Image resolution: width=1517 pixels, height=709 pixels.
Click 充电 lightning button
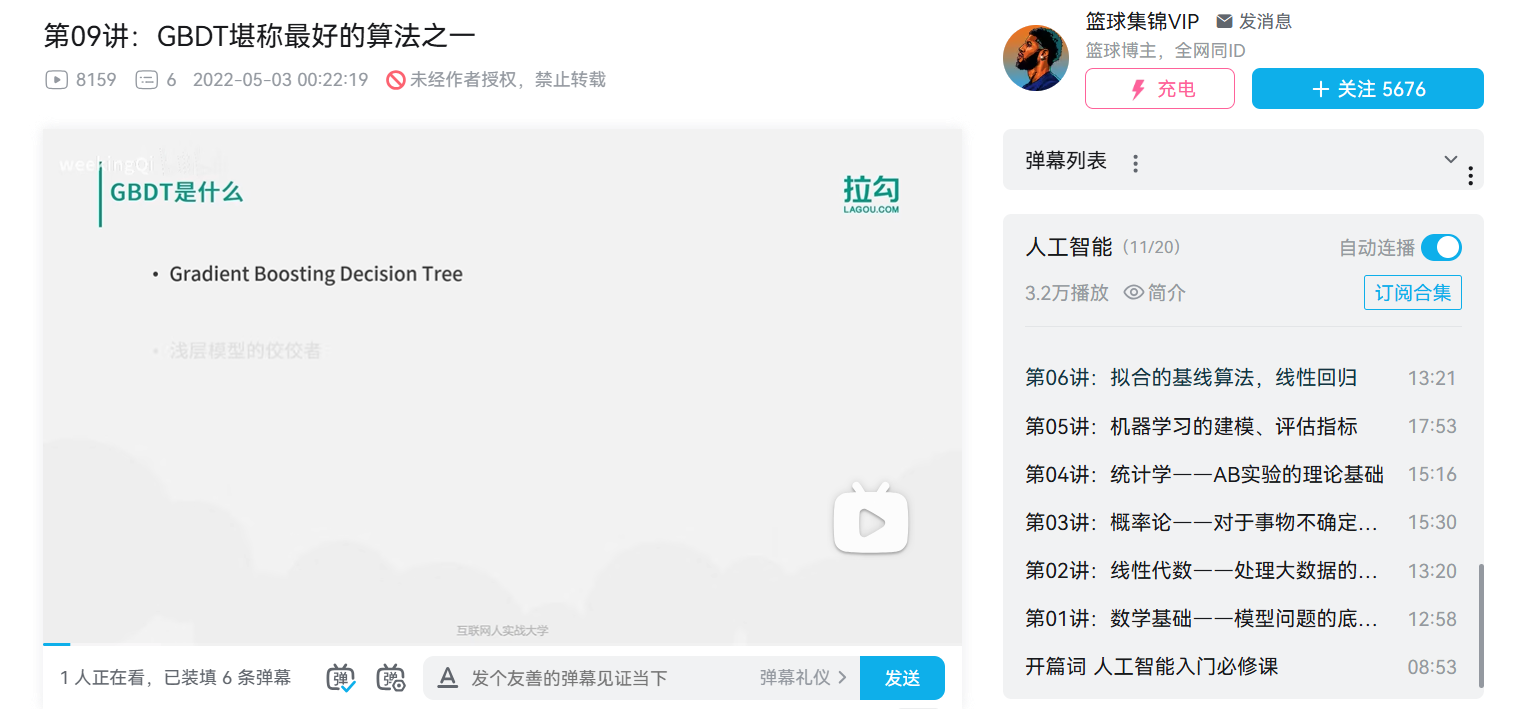pyautogui.click(x=1160, y=89)
